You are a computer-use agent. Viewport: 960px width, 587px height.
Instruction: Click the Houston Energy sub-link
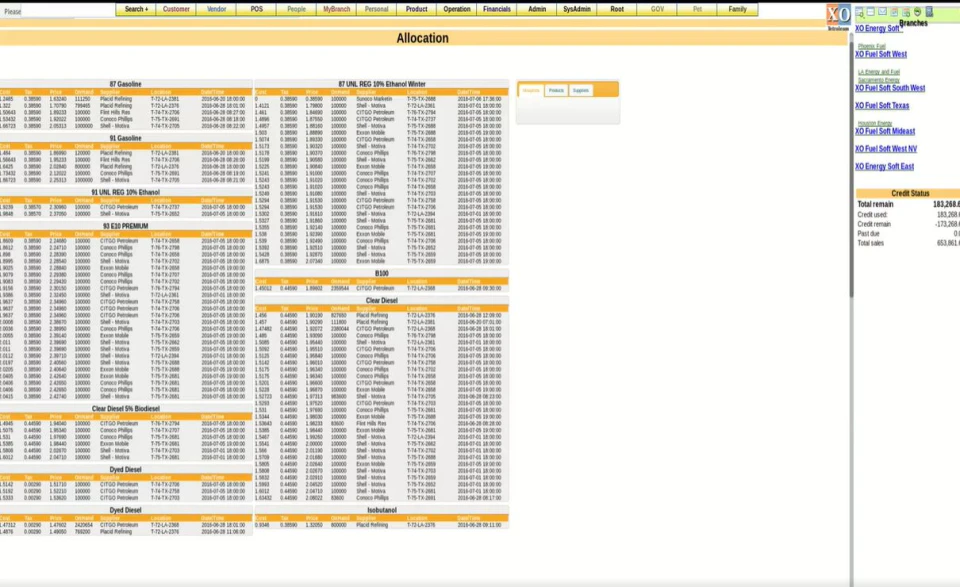click(x=874, y=123)
